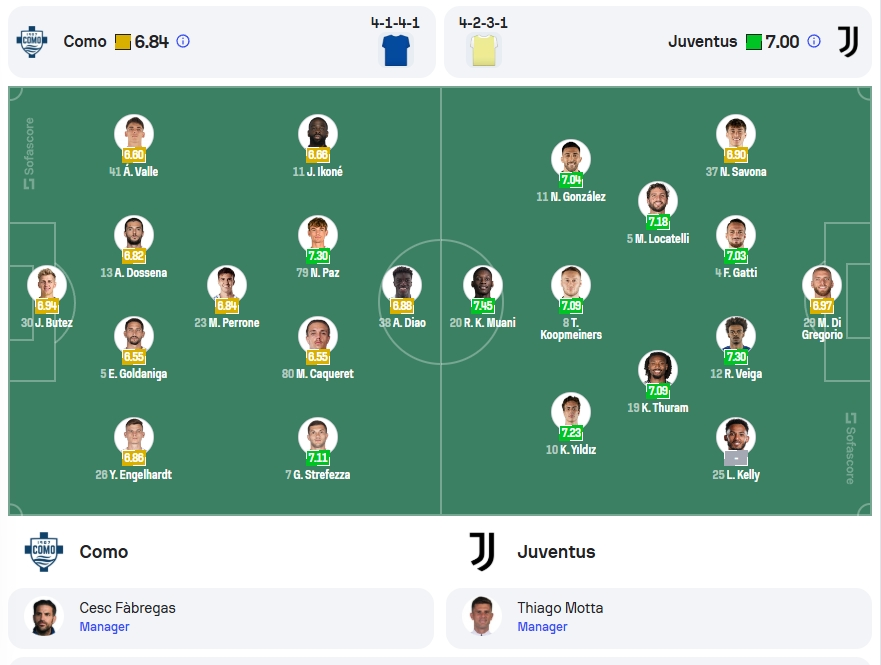Click the Juventus logo above manager section
881x665 pixels.
point(482,552)
